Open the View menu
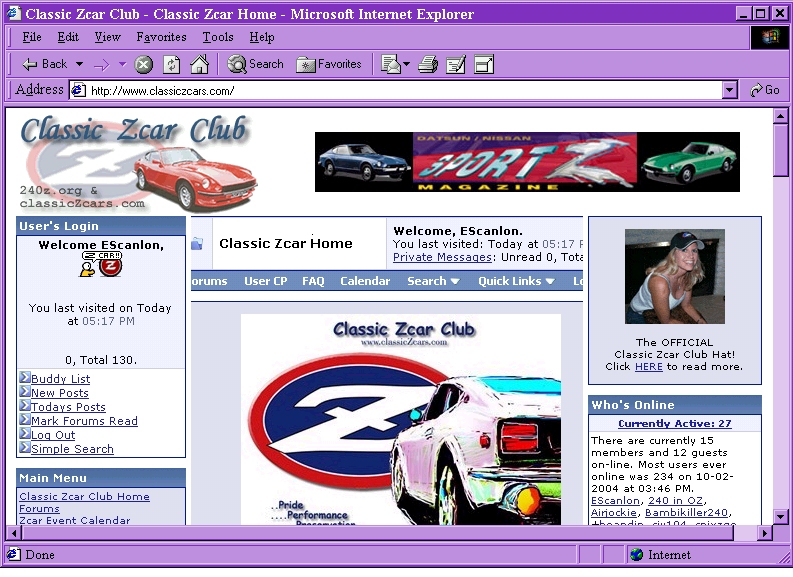This screenshot has height=577, width=793. 107,37
